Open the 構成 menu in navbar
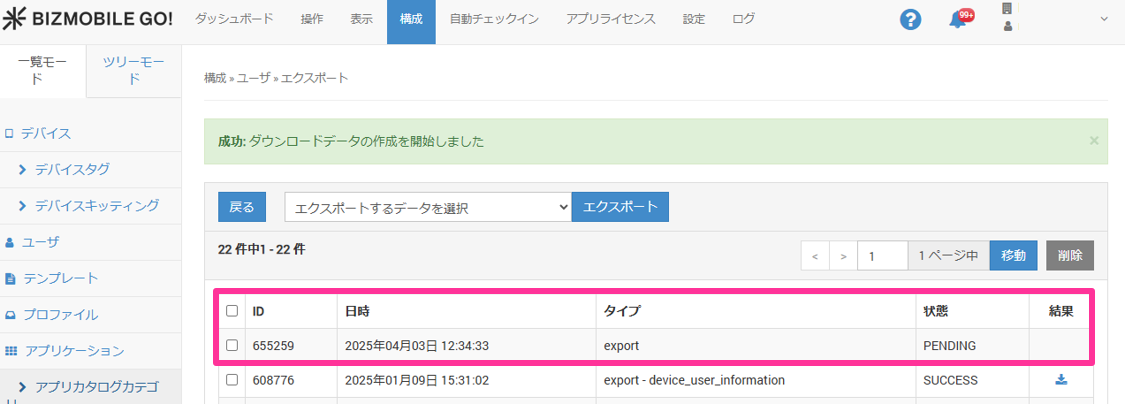This screenshot has width=1125, height=404. 411,20
